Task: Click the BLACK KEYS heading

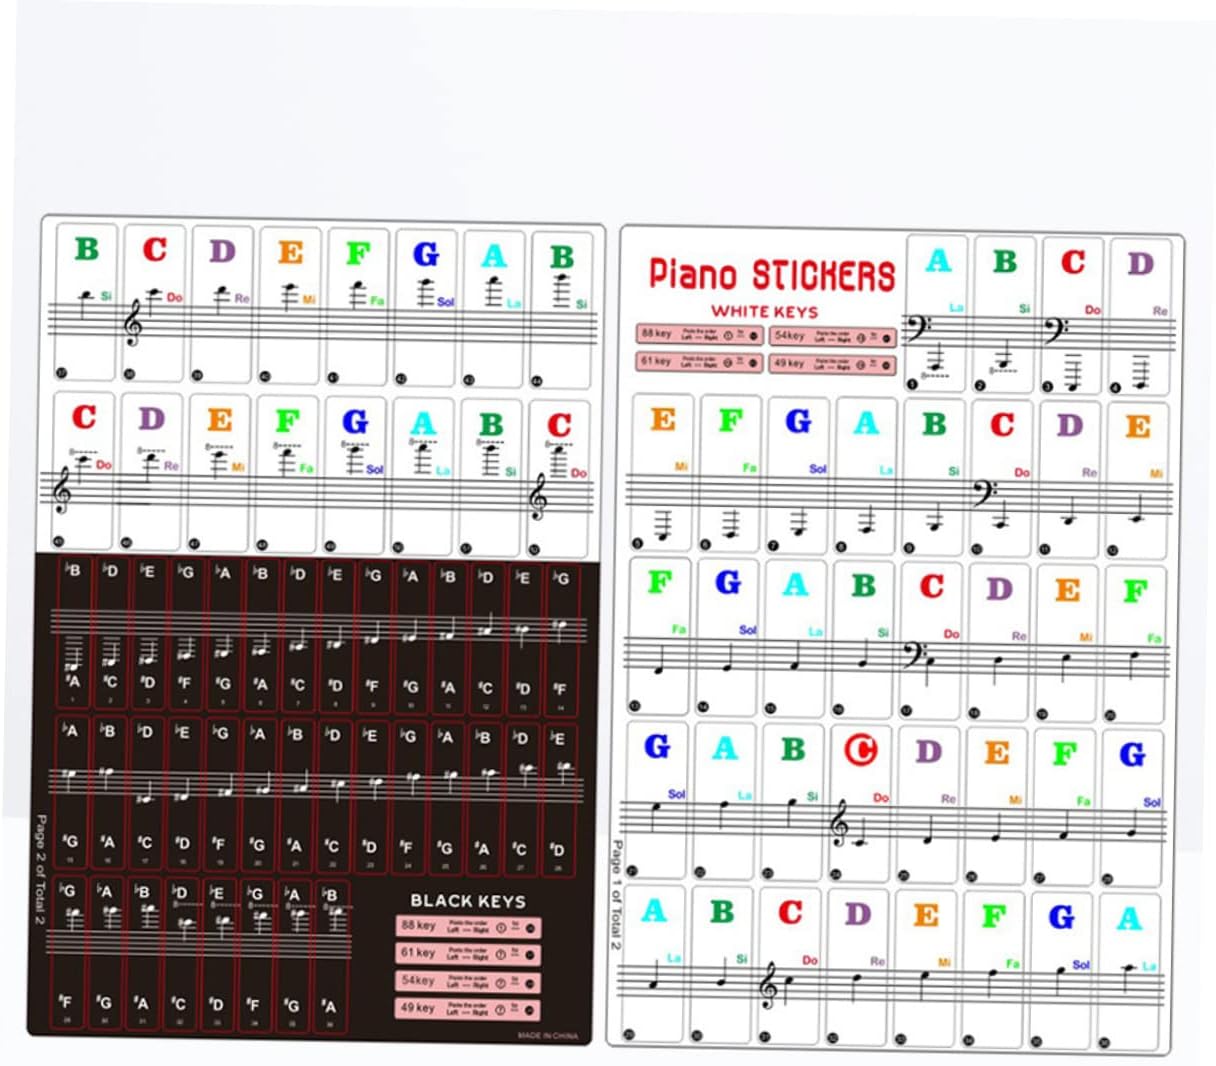Action: (x=467, y=900)
